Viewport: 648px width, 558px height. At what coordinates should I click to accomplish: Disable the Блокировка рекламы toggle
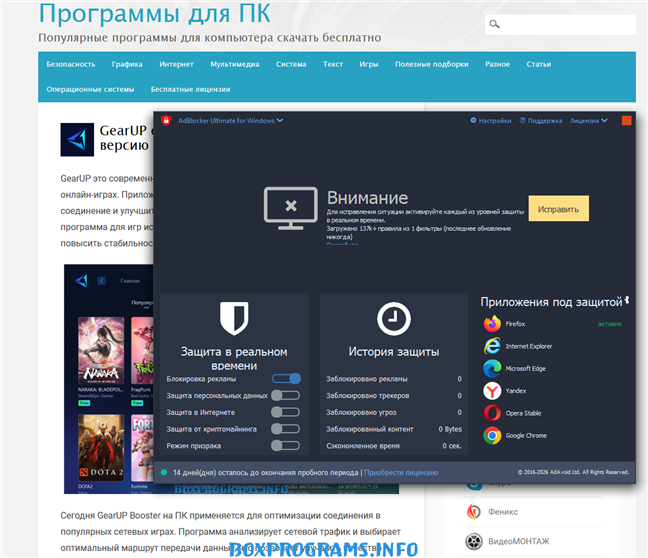286,379
